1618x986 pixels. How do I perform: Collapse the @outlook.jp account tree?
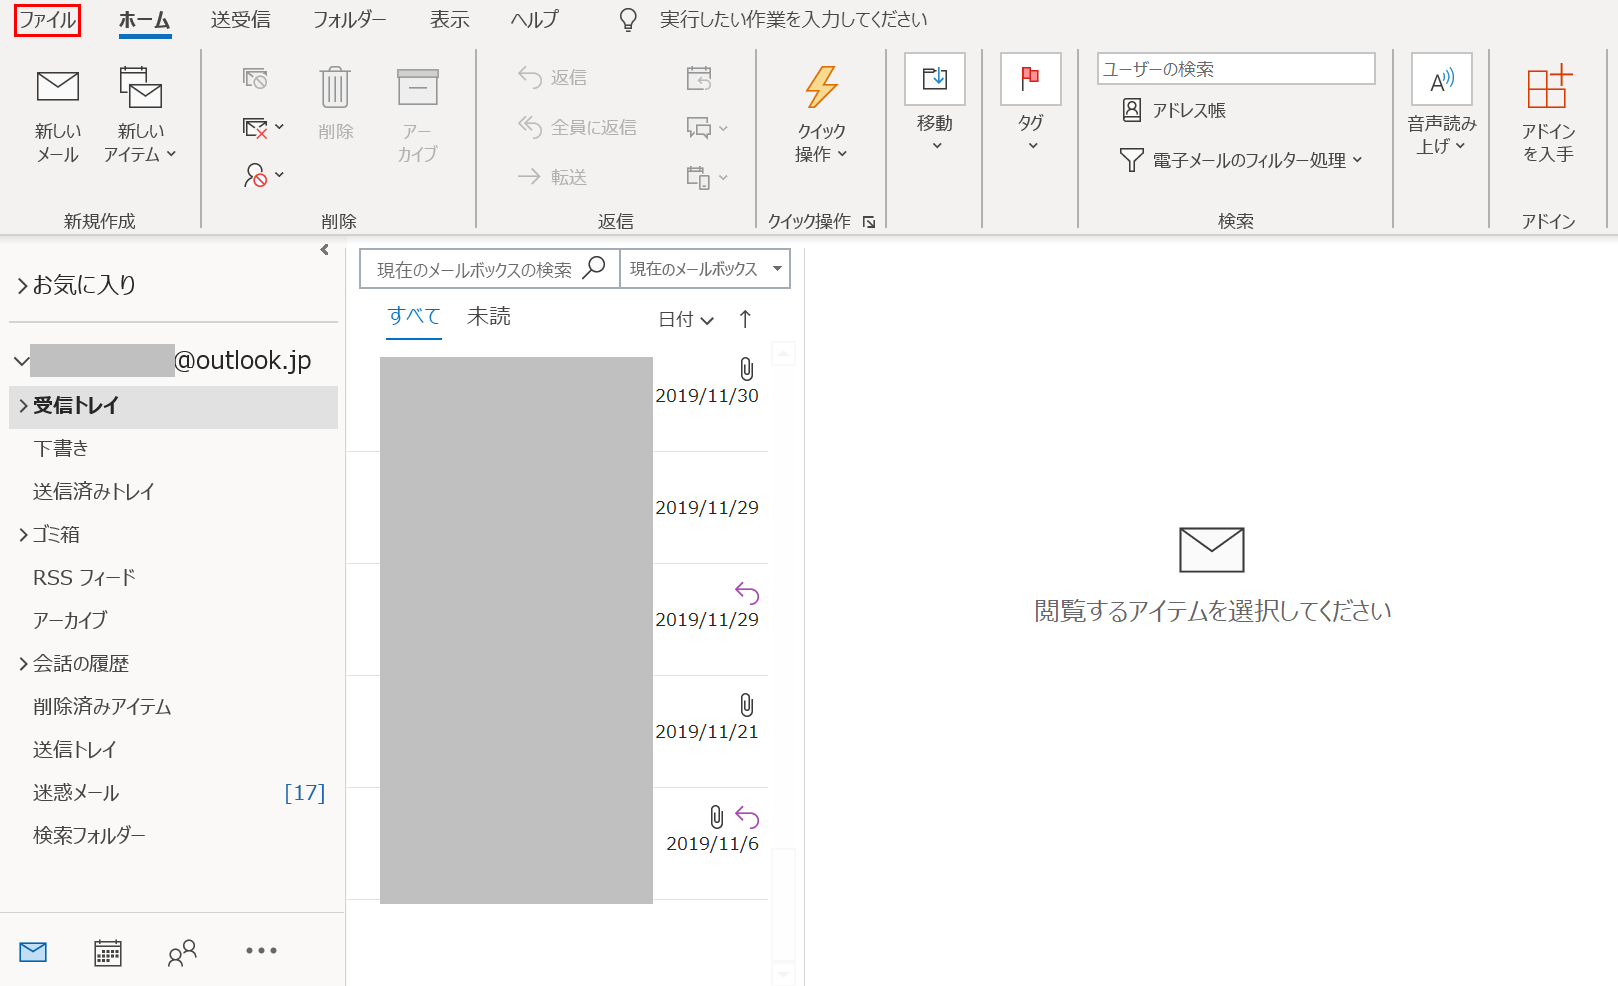[x=21, y=361]
